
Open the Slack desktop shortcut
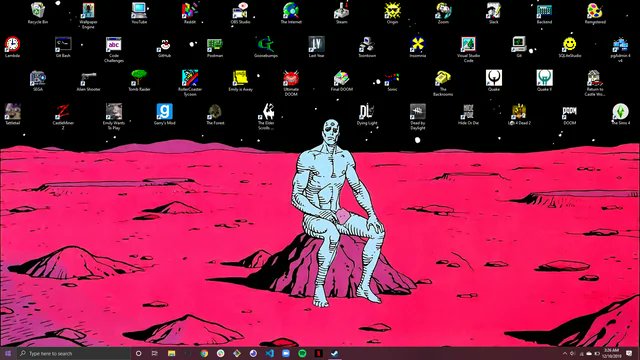point(493,13)
